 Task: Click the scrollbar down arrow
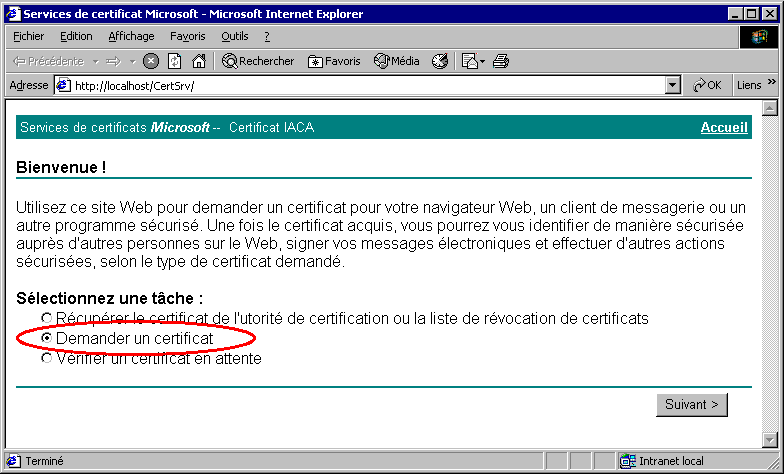(x=770, y=440)
